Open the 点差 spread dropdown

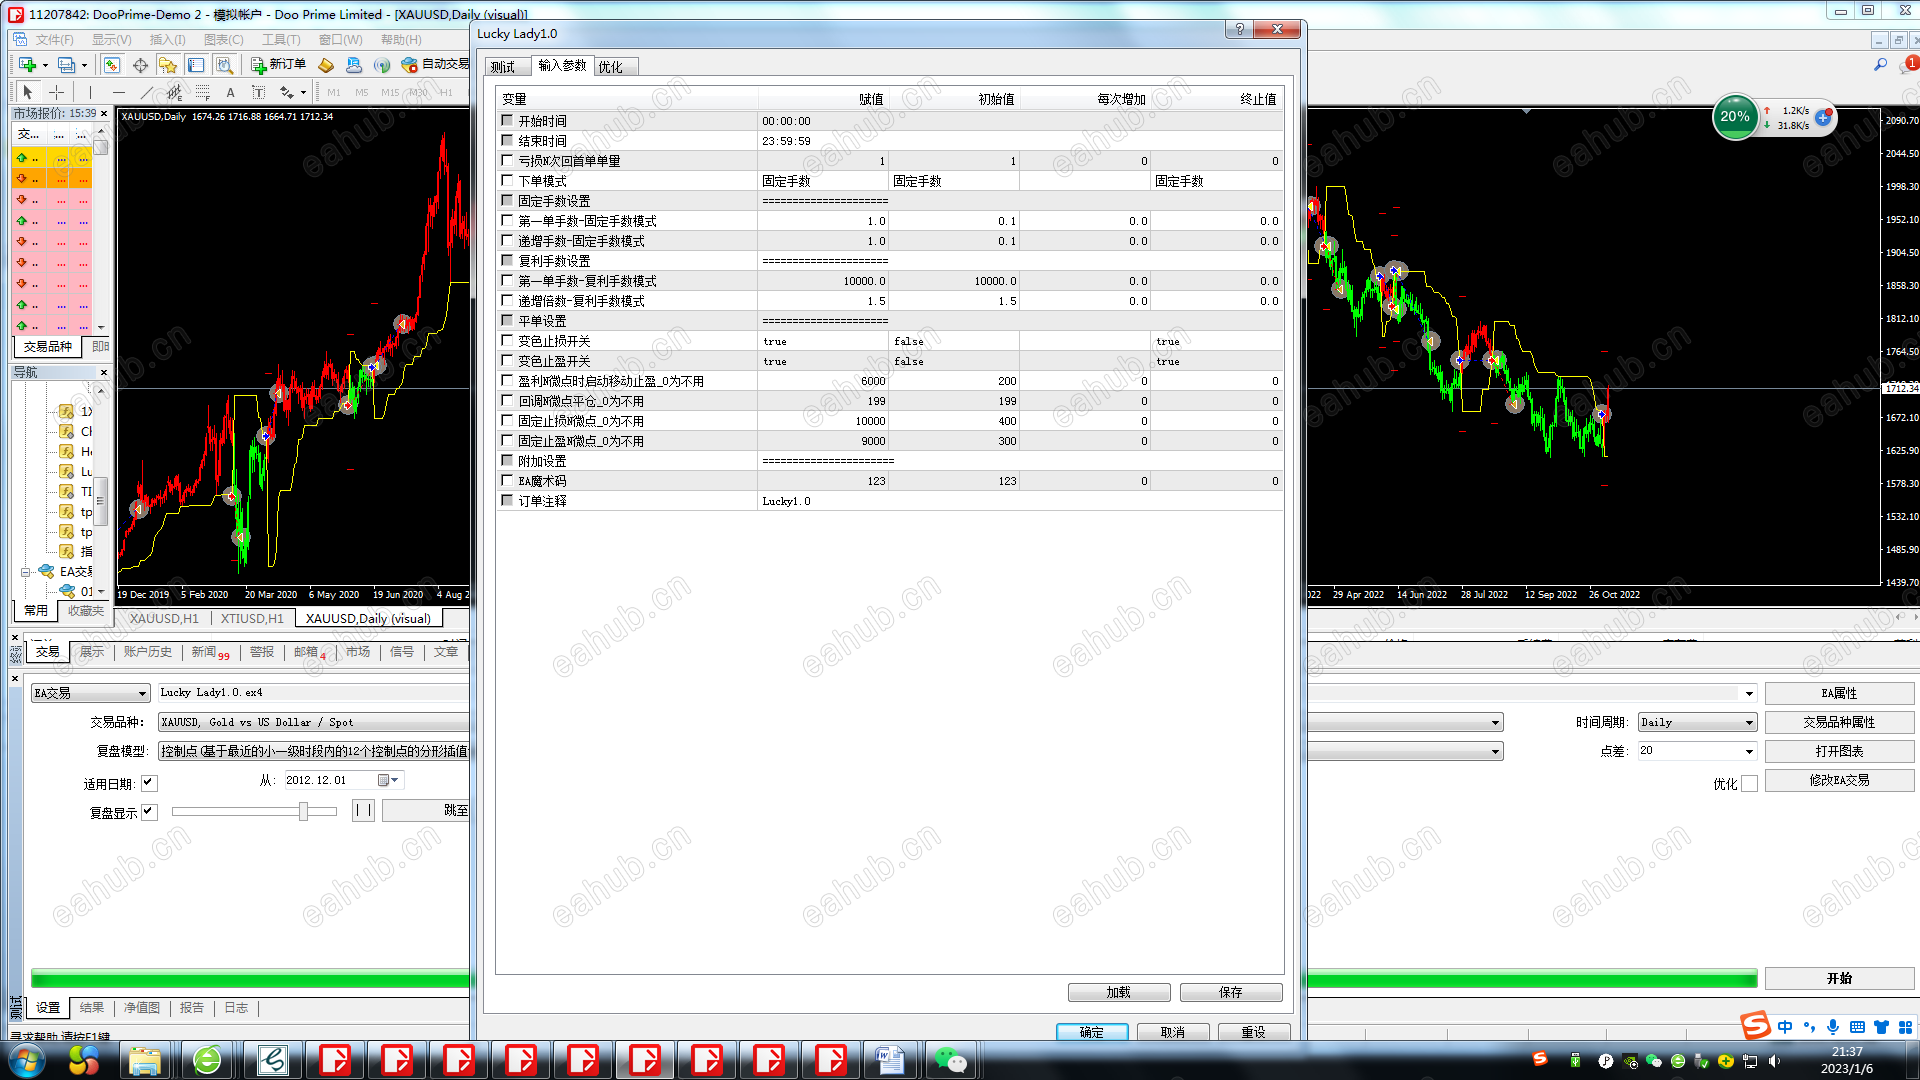[1749, 751]
